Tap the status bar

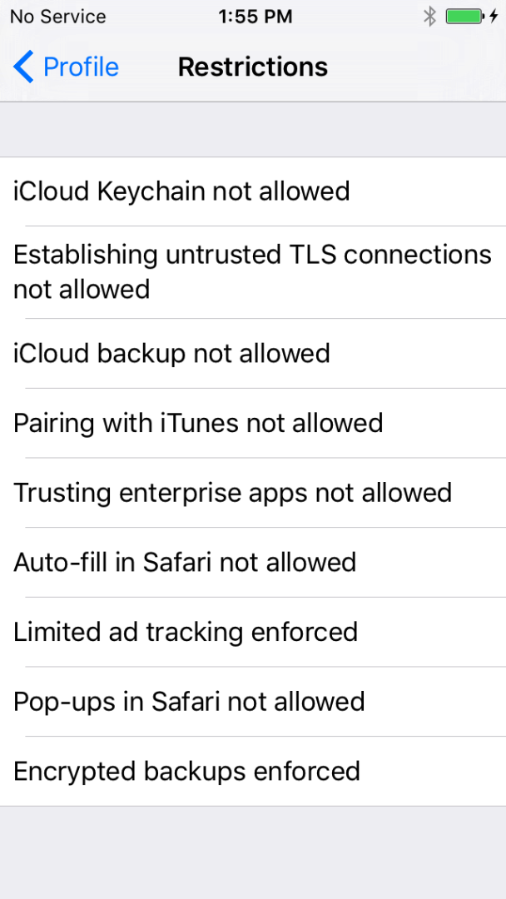click(x=253, y=17)
